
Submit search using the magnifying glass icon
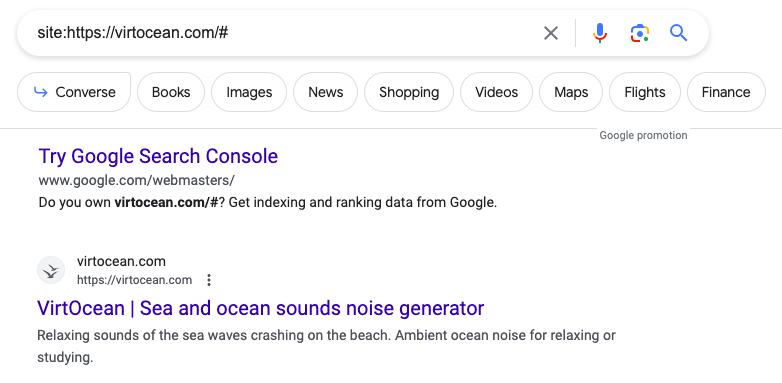click(678, 33)
